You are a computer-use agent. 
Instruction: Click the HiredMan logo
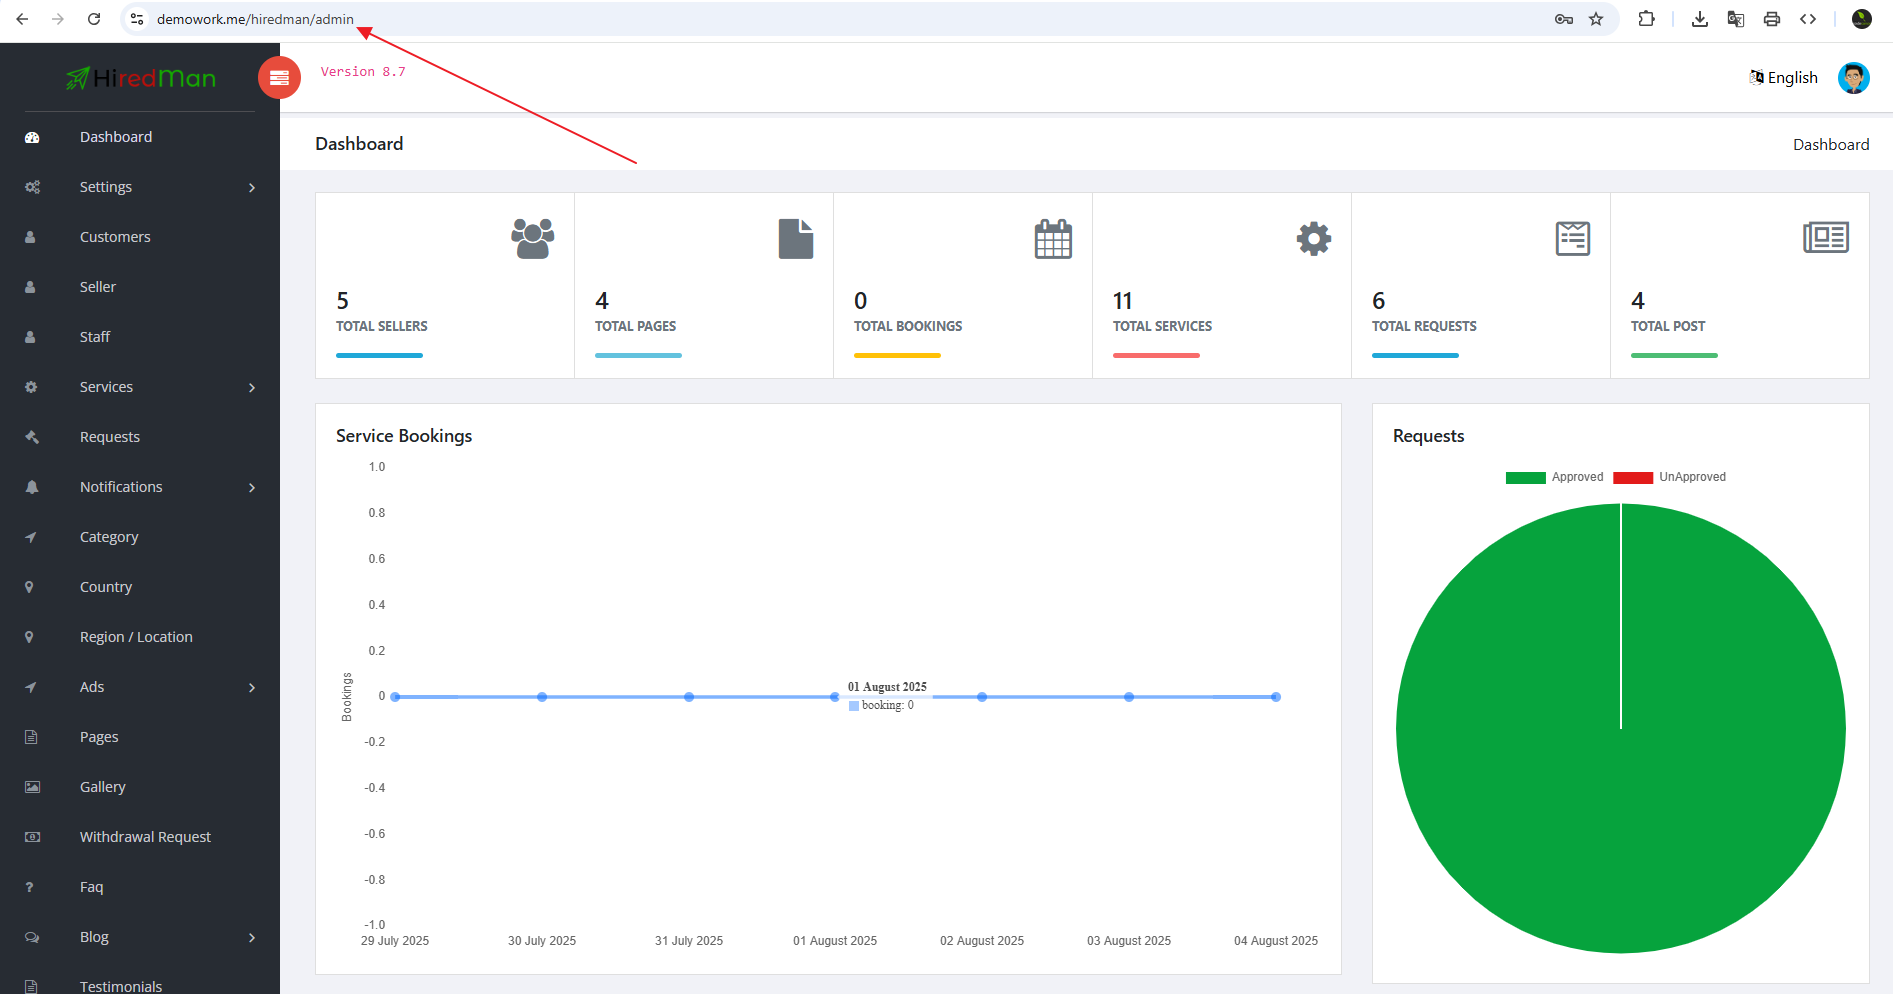141,78
